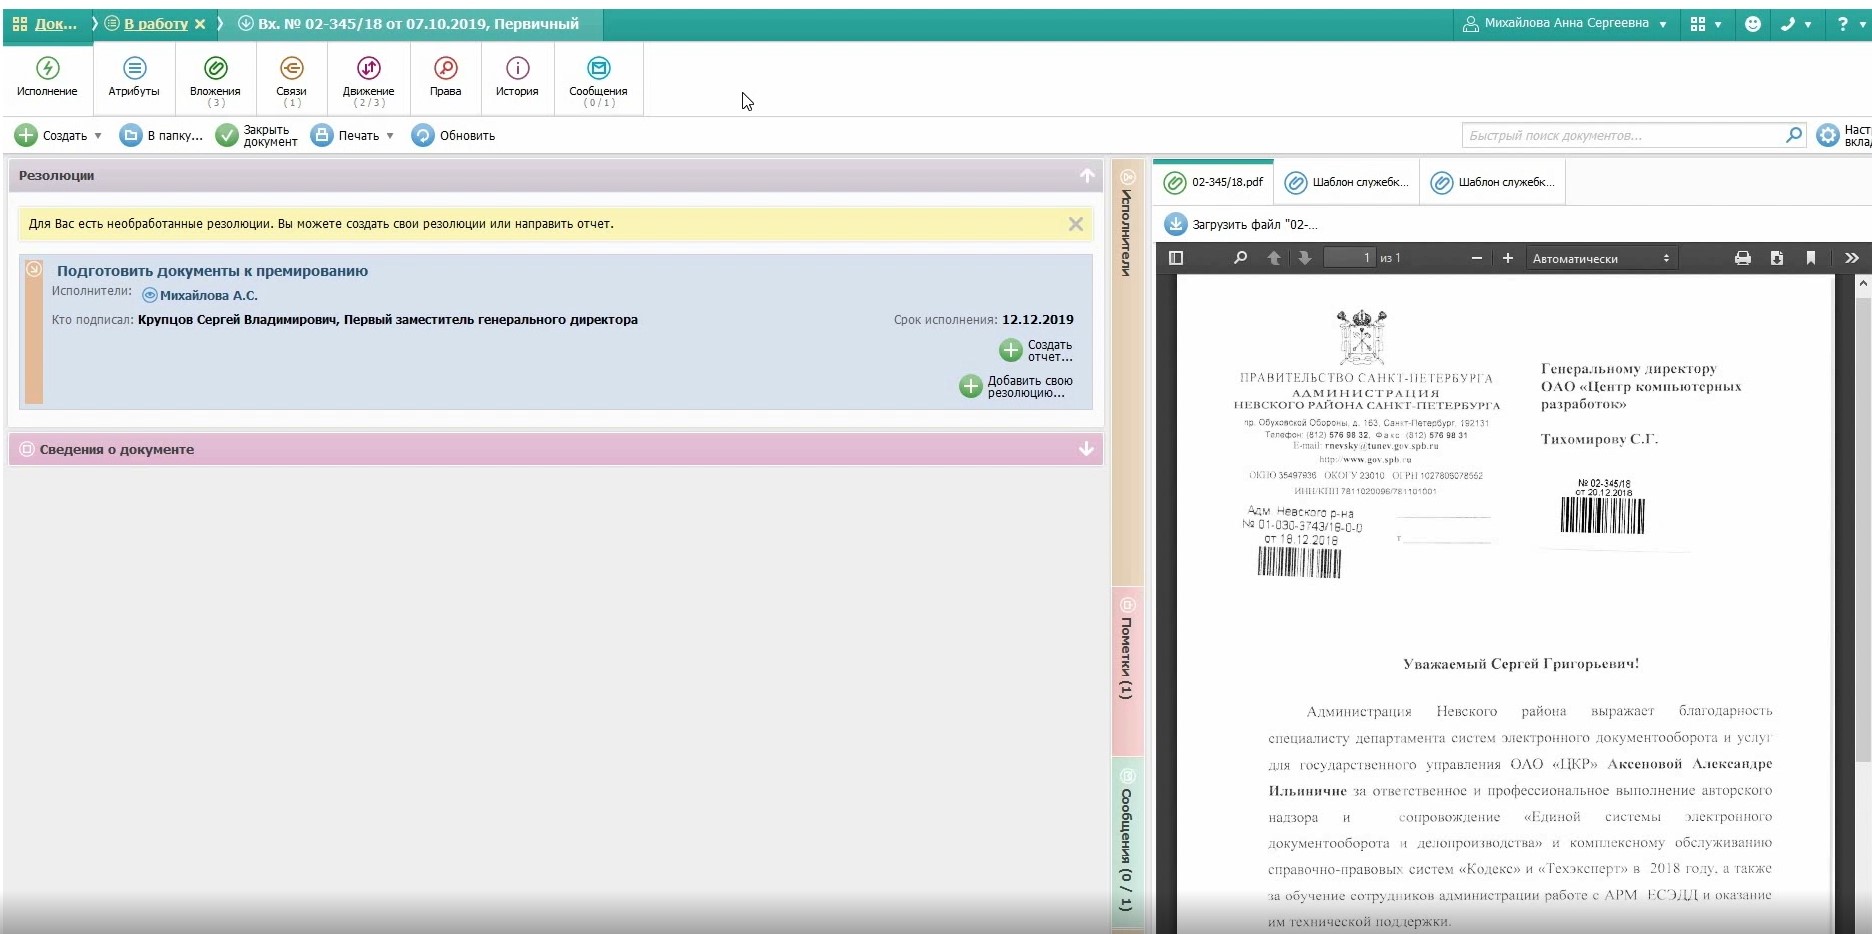Open the Исполнение tab

(x=47, y=78)
